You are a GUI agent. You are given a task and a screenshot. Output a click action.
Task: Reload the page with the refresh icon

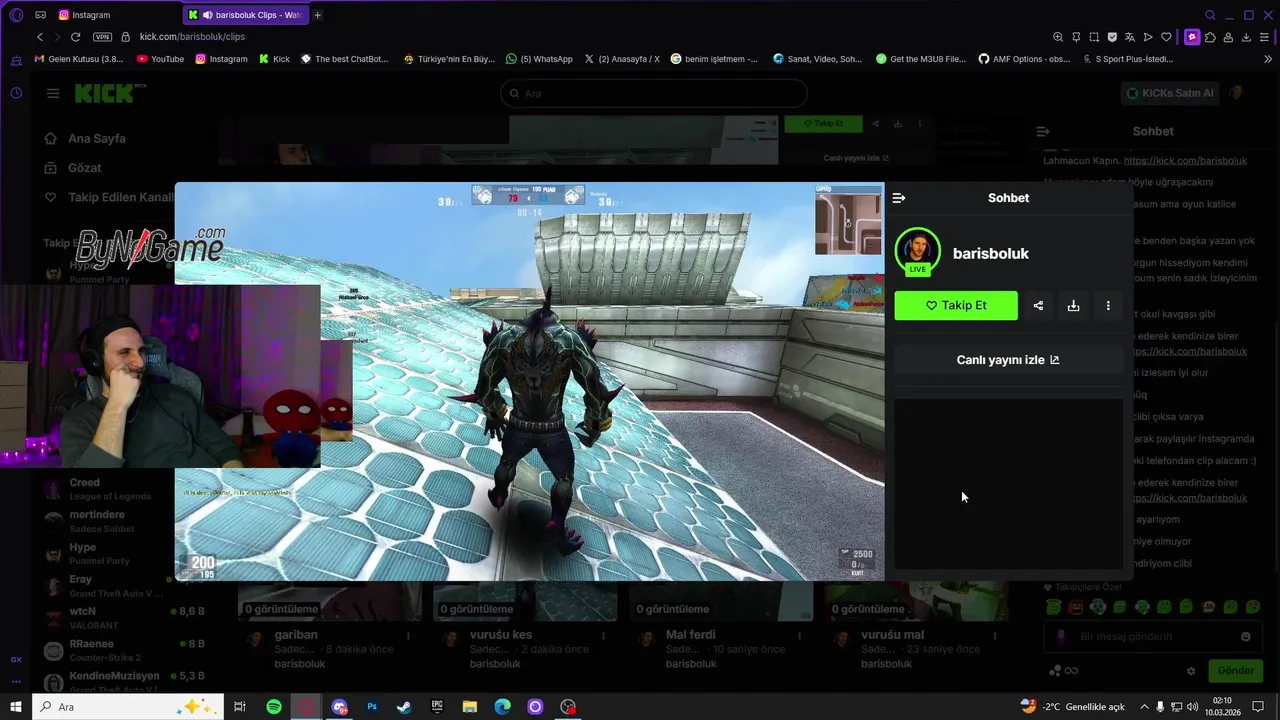[x=75, y=37]
